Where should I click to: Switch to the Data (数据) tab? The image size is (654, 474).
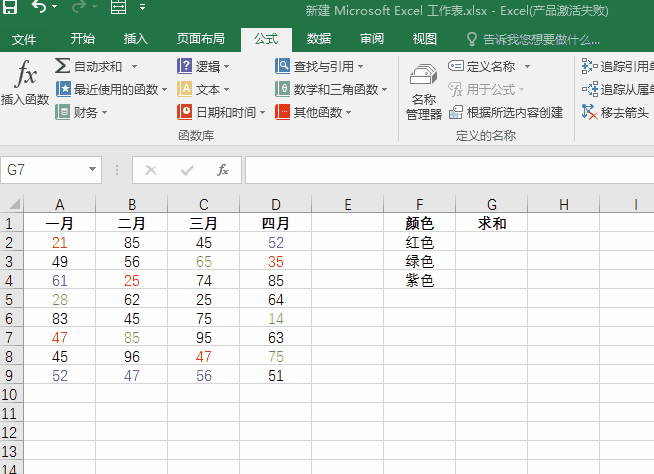click(319, 39)
